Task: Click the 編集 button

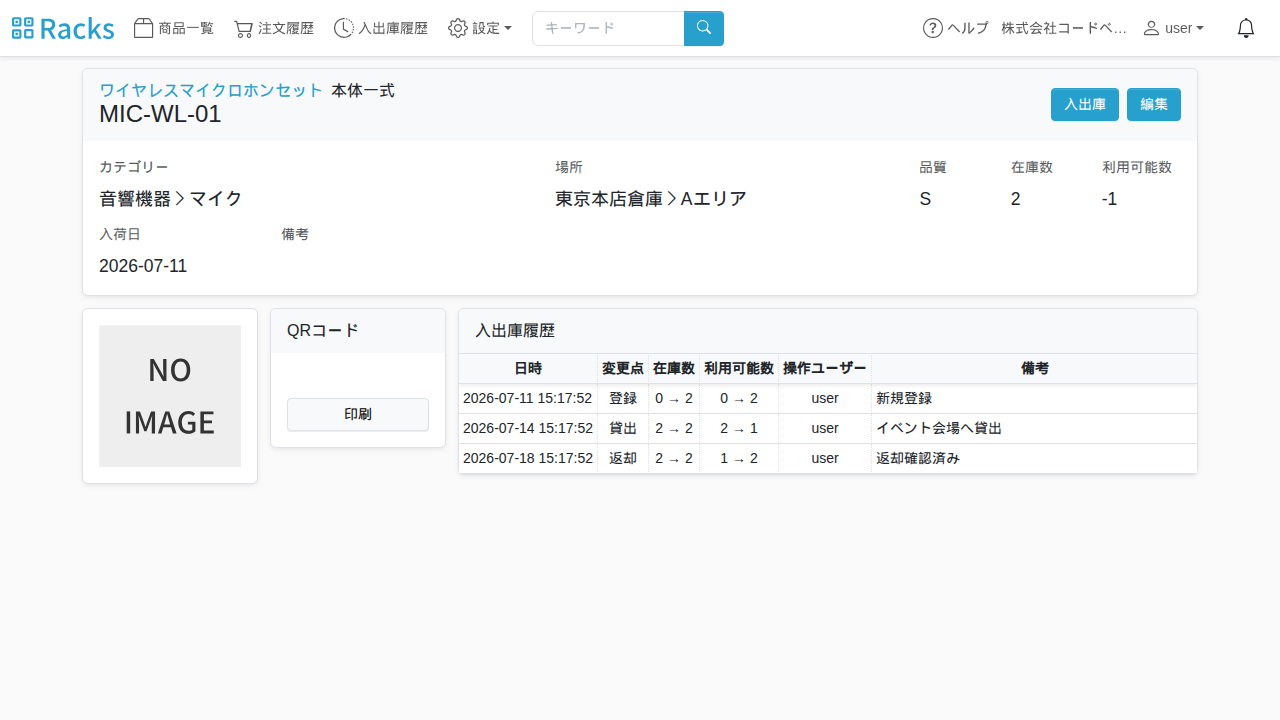Action: (x=1154, y=104)
